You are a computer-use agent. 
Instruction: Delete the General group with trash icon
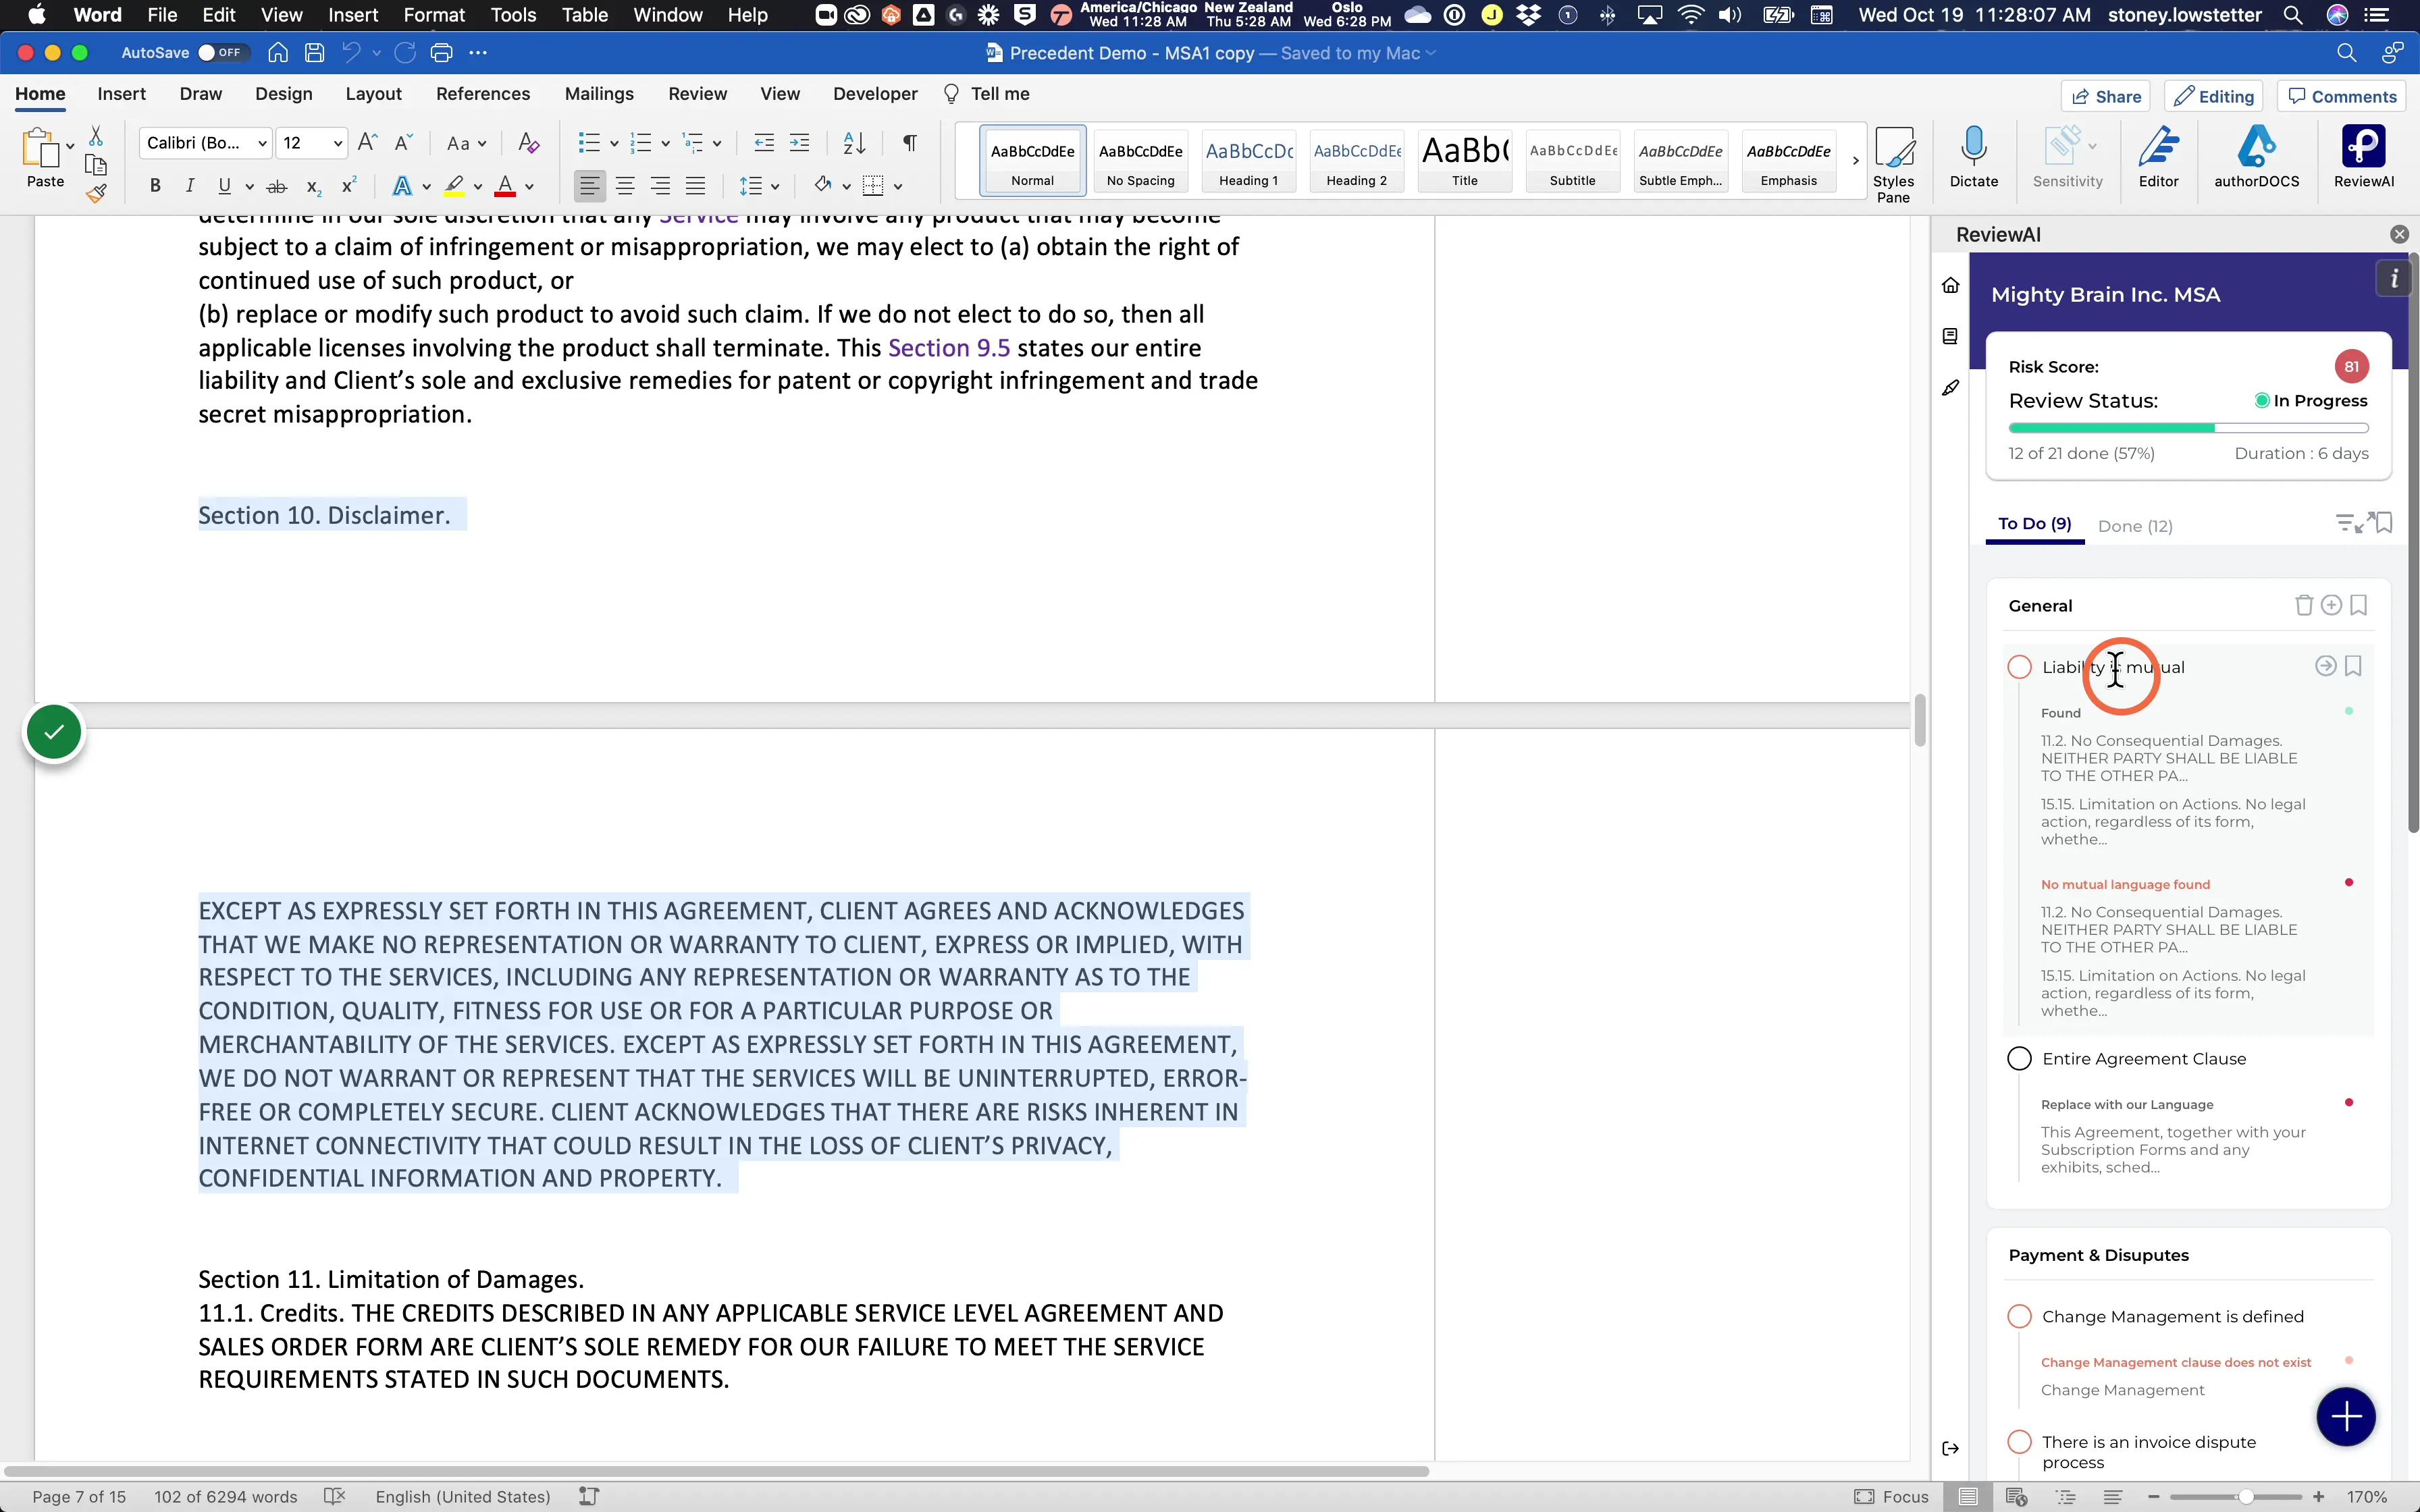click(x=2303, y=605)
